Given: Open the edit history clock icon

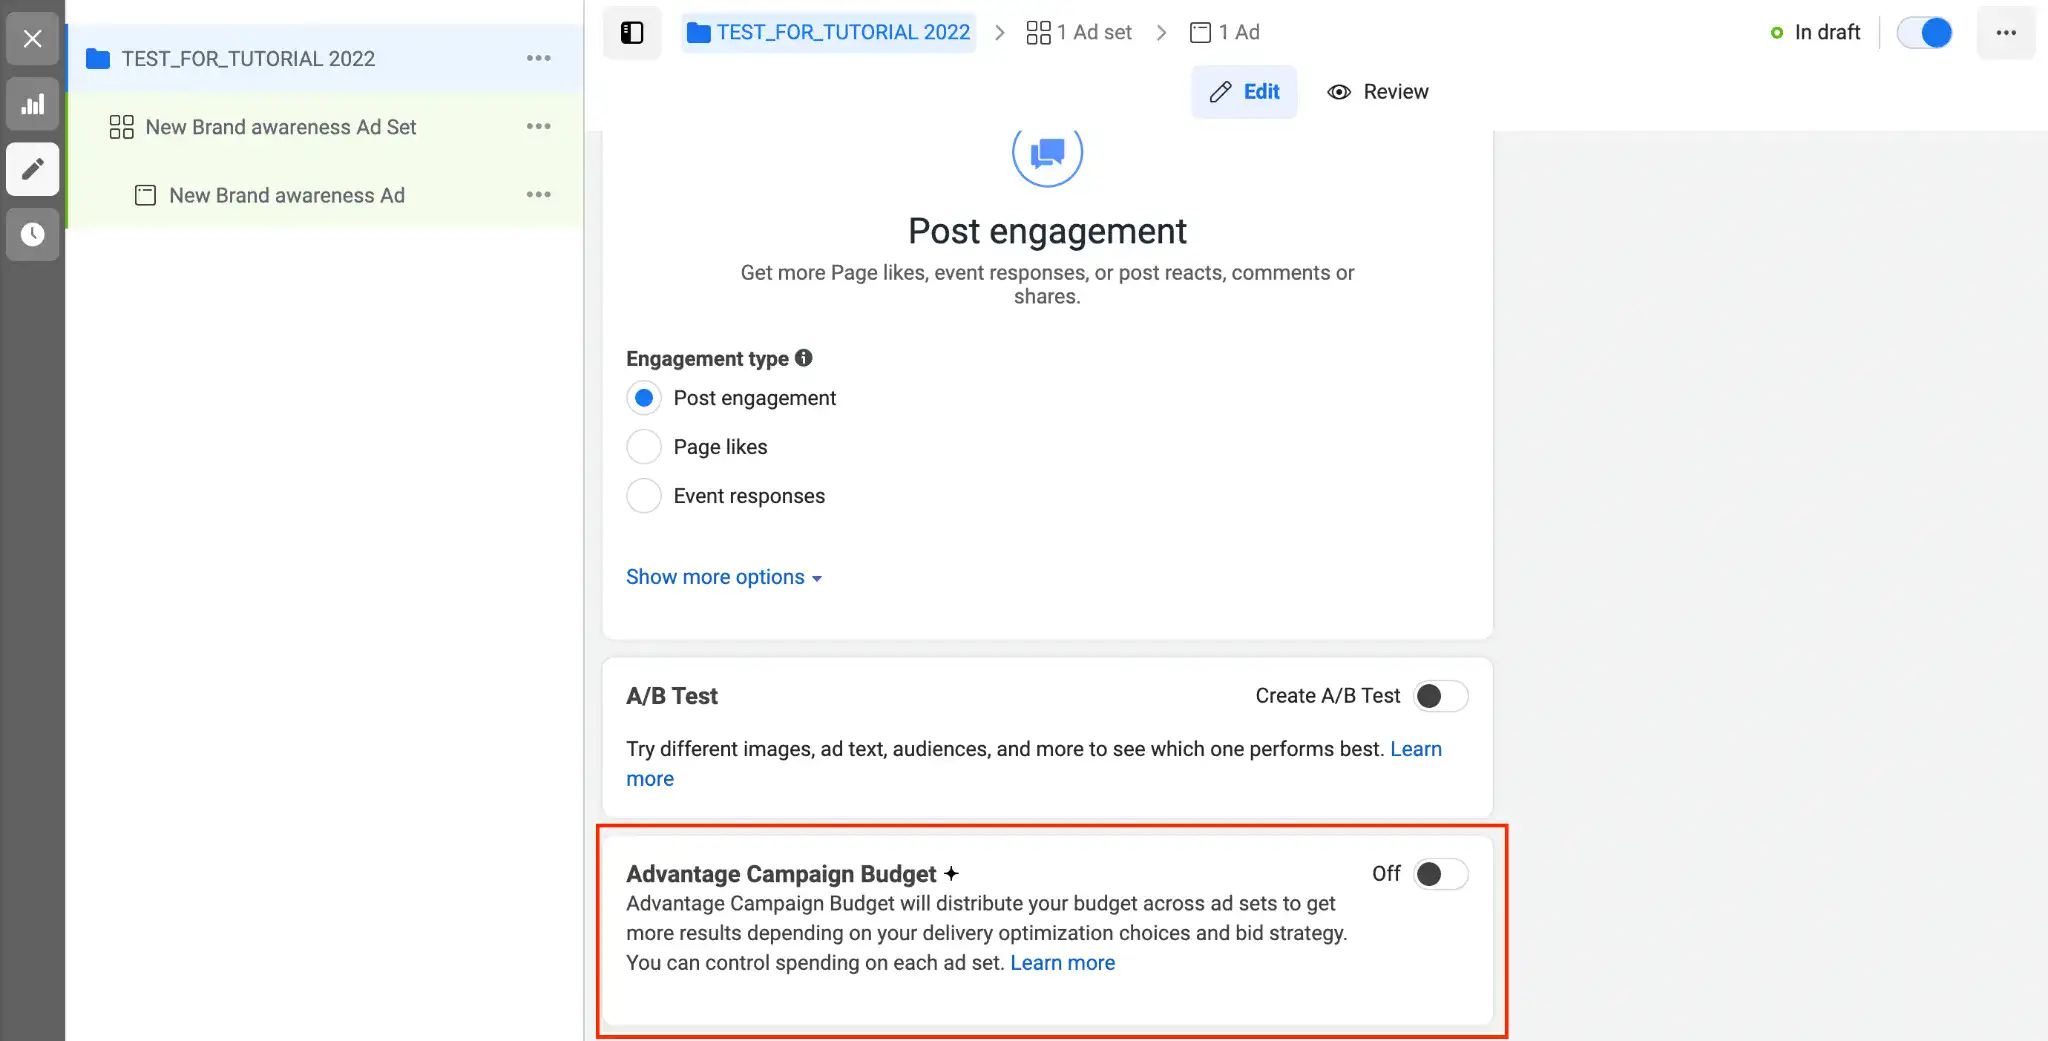Looking at the screenshot, I should tap(32, 235).
